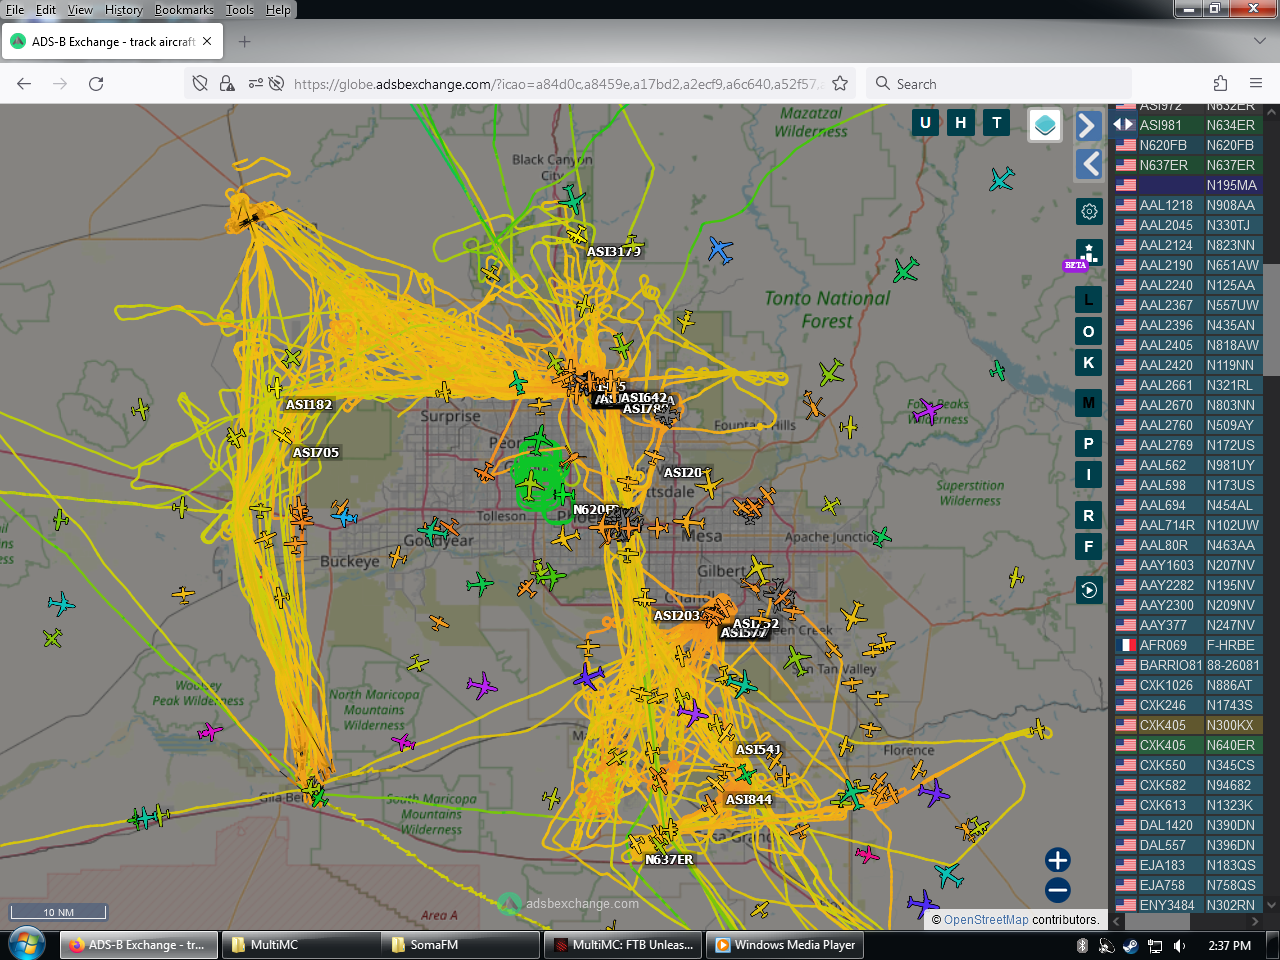Viewport: 1280px width, 960px height.
Task: Open site permissions icon in address bar
Action: point(256,84)
